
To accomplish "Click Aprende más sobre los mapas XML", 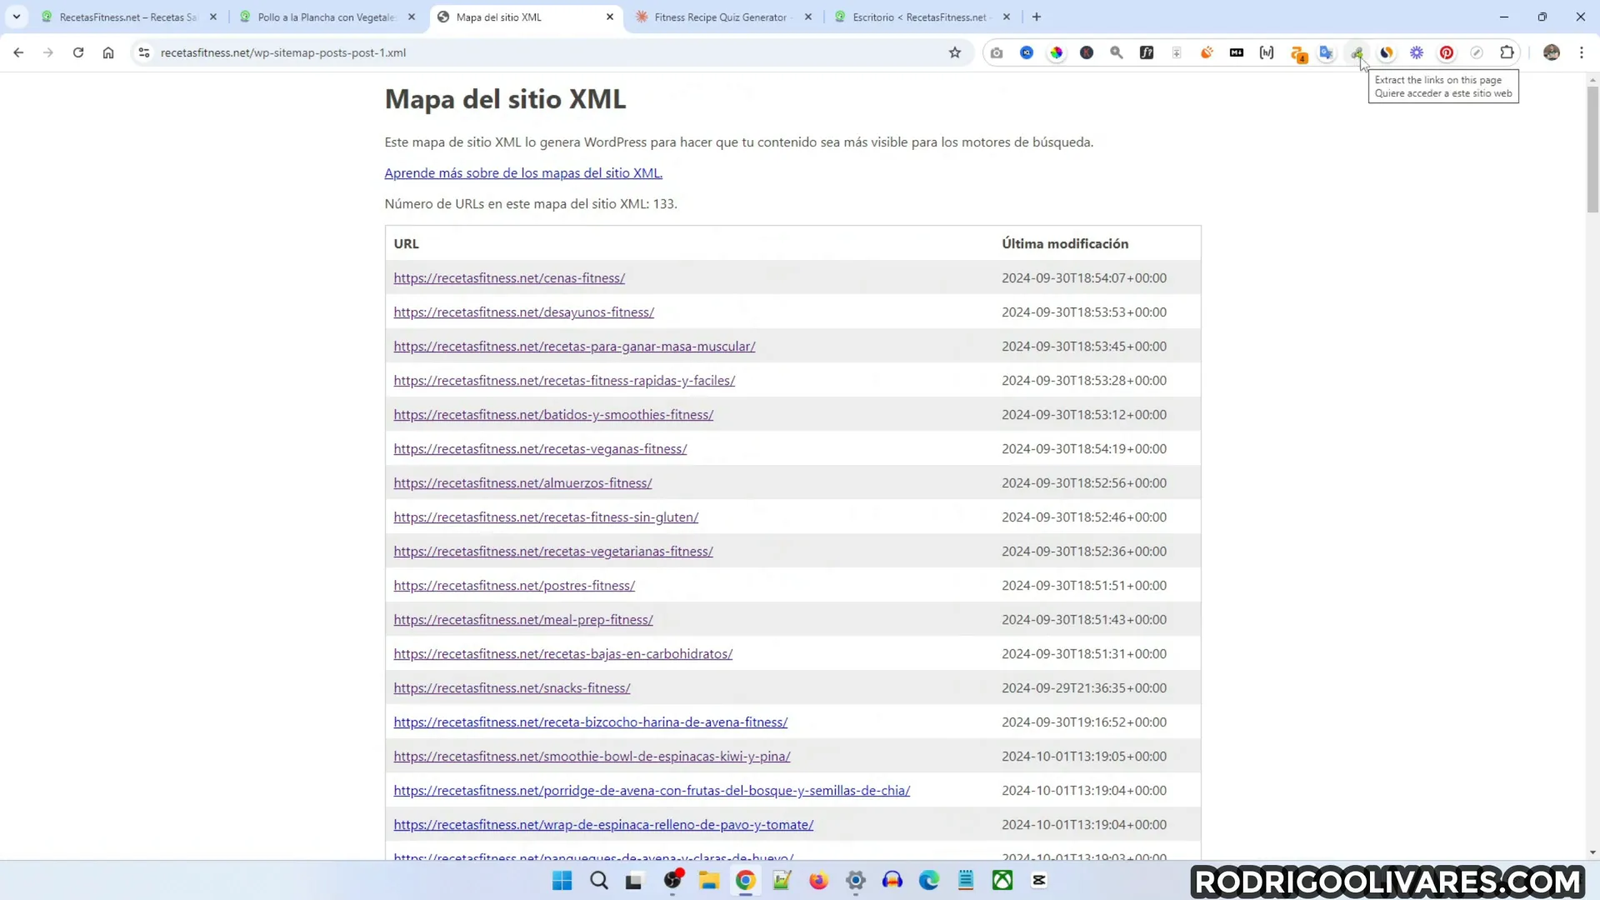I will click(x=523, y=172).
